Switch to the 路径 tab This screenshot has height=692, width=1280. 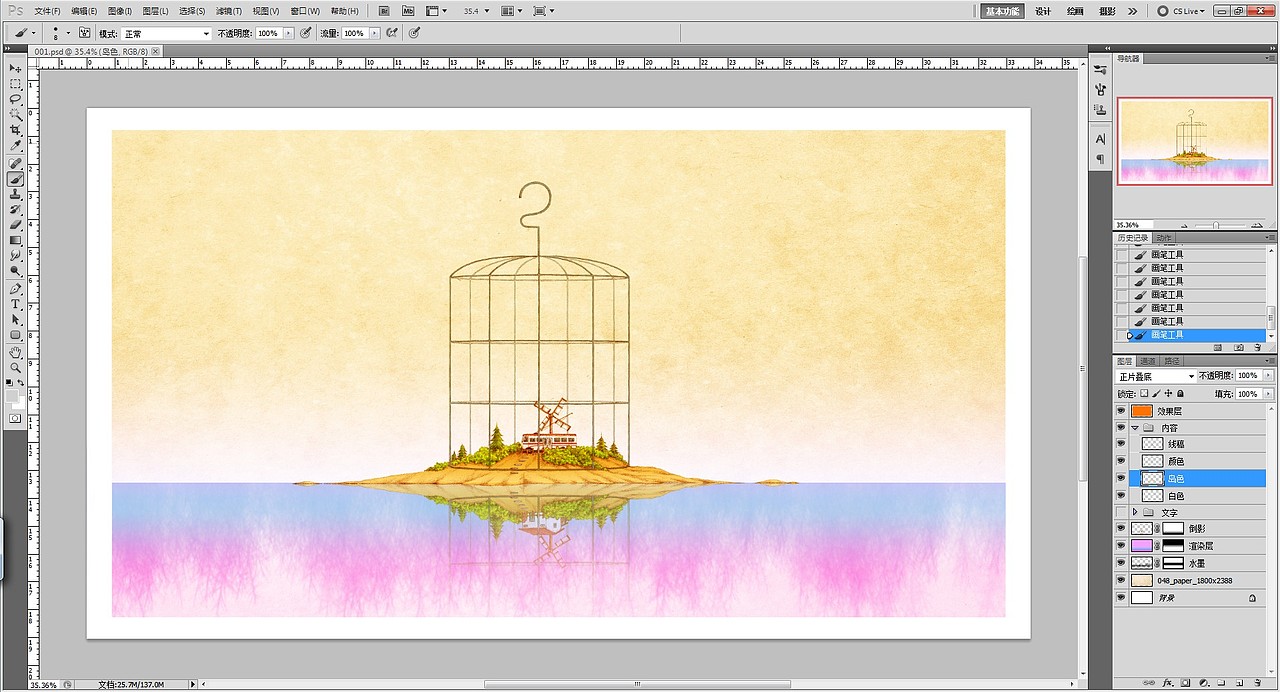(1172, 361)
